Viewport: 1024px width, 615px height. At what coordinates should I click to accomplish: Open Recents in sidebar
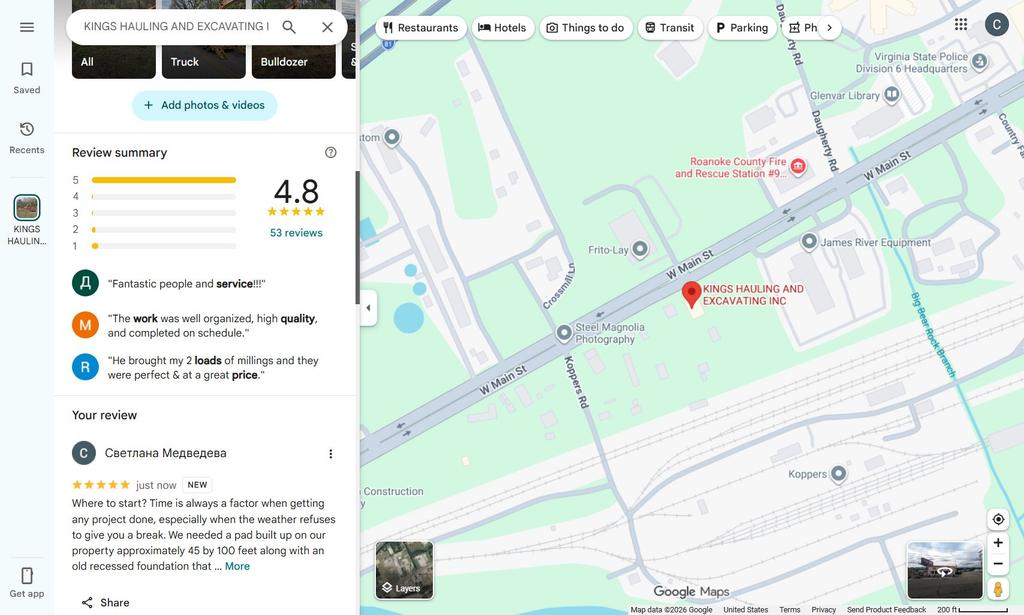27,138
